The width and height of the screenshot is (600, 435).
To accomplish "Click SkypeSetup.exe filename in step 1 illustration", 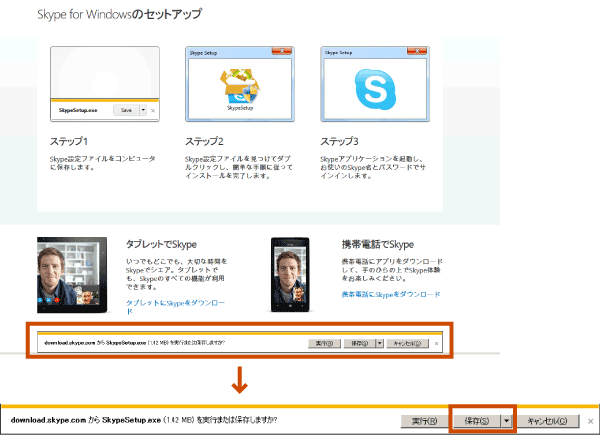I will [78, 110].
